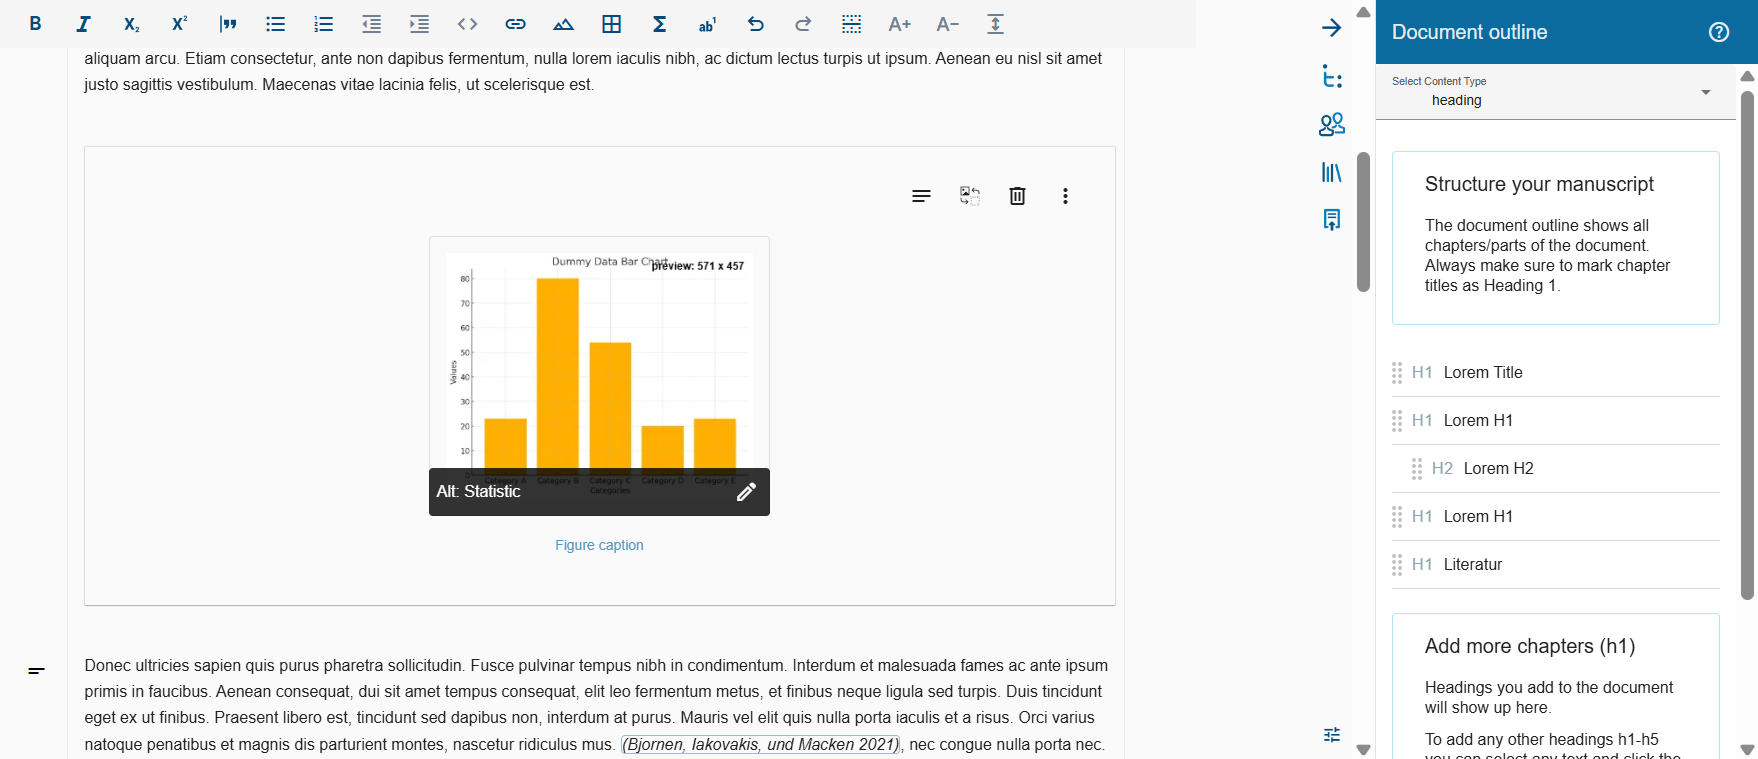The height and width of the screenshot is (759, 1758).
Task: Toggle italic formatting
Action: pos(83,24)
